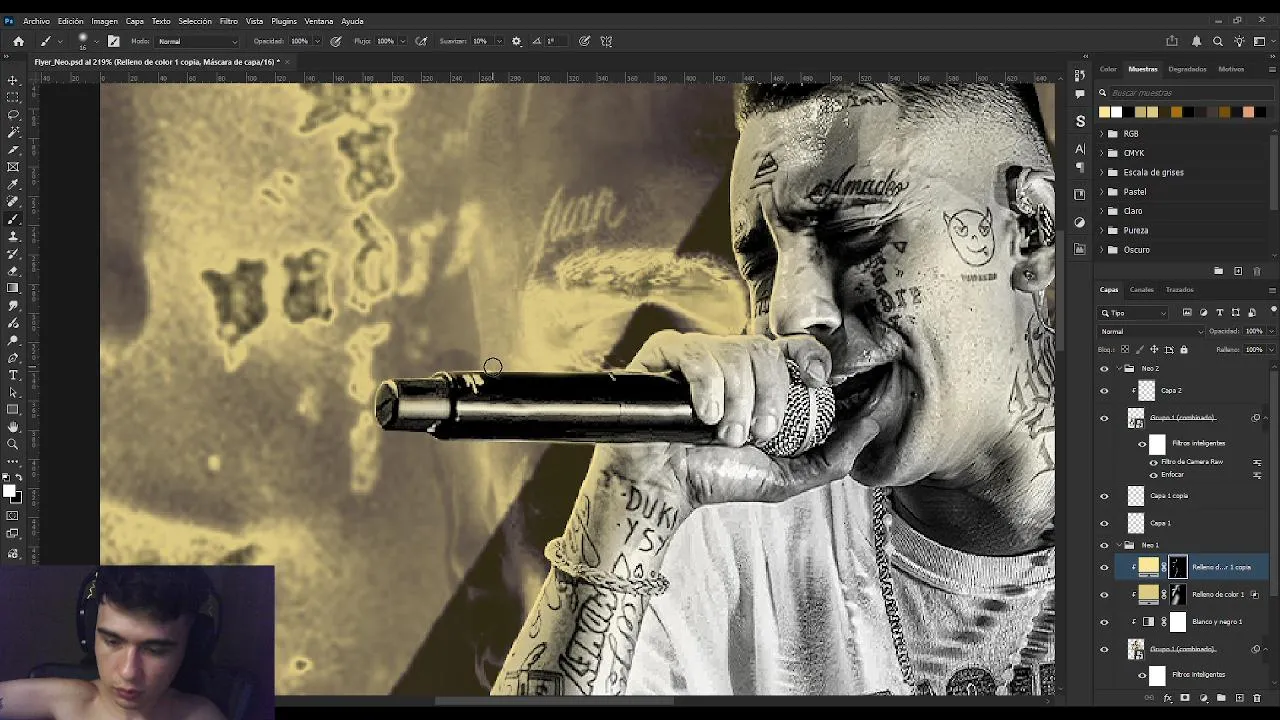Select the Clone Stamp tool
Viewport: 1280px width, 720px height.
coord(13,236)
